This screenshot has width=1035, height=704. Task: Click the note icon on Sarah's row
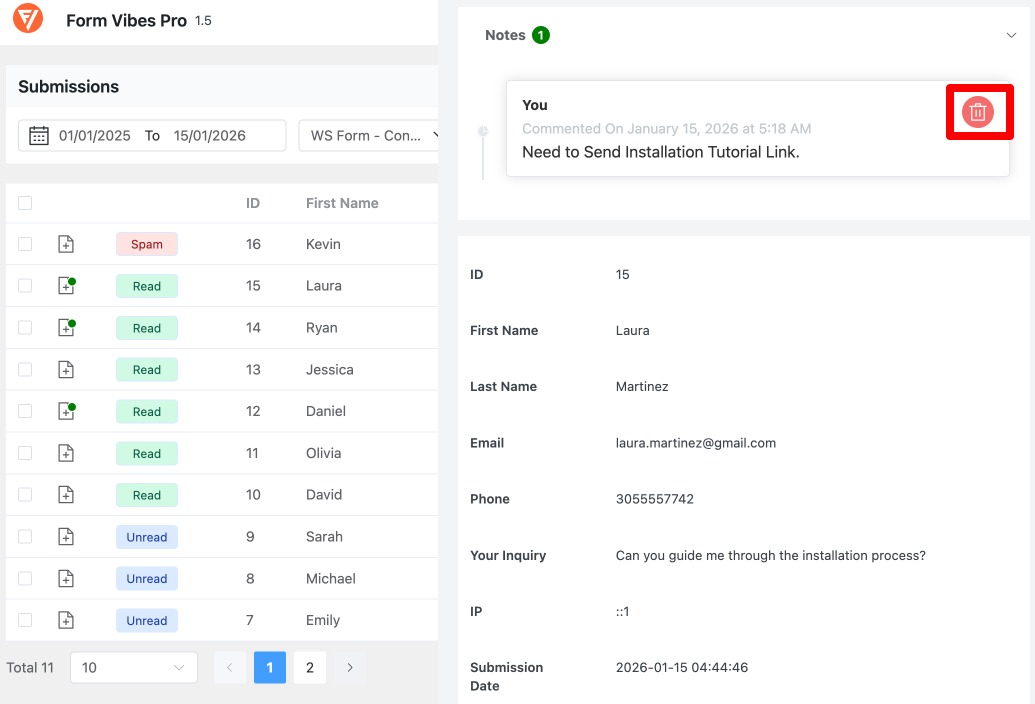(x=66, y=536)
